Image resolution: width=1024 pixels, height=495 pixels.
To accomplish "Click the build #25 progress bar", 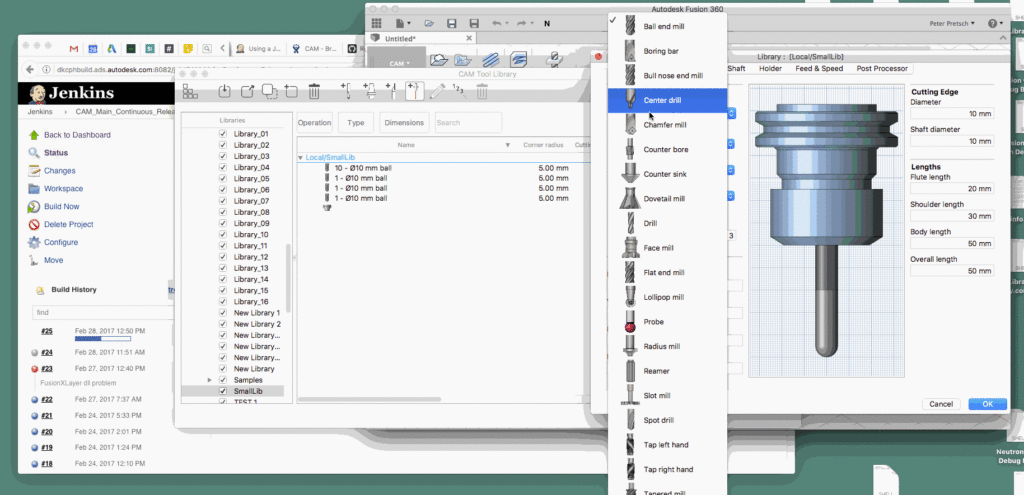I will click(x=103, y=339).
